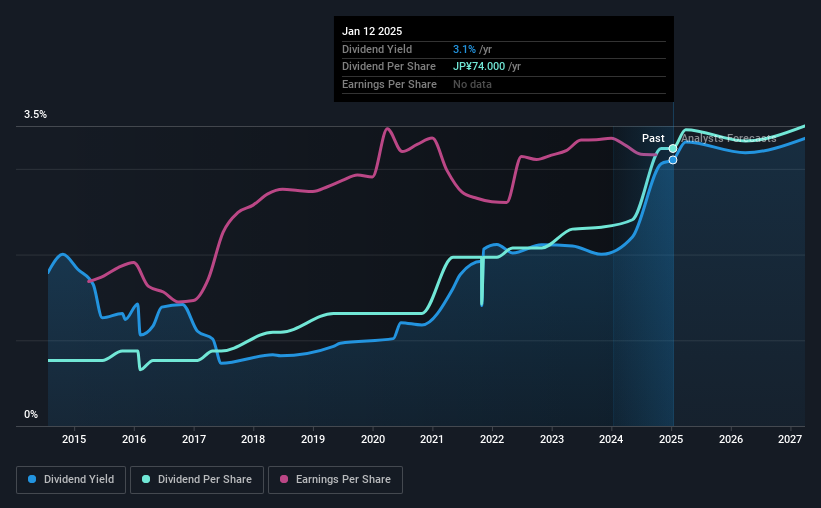Screen dimensions: 821x508
Task: Click 'Dividend Per Share' row label in tooltip
Action: (389, 67)
